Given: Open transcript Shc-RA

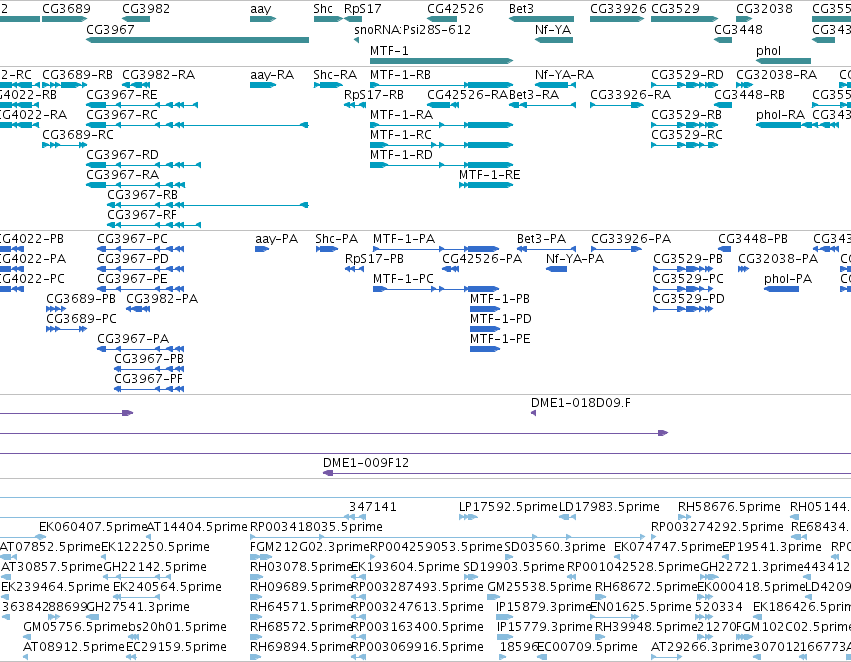Looking at the screenshot, I should 328,85.
